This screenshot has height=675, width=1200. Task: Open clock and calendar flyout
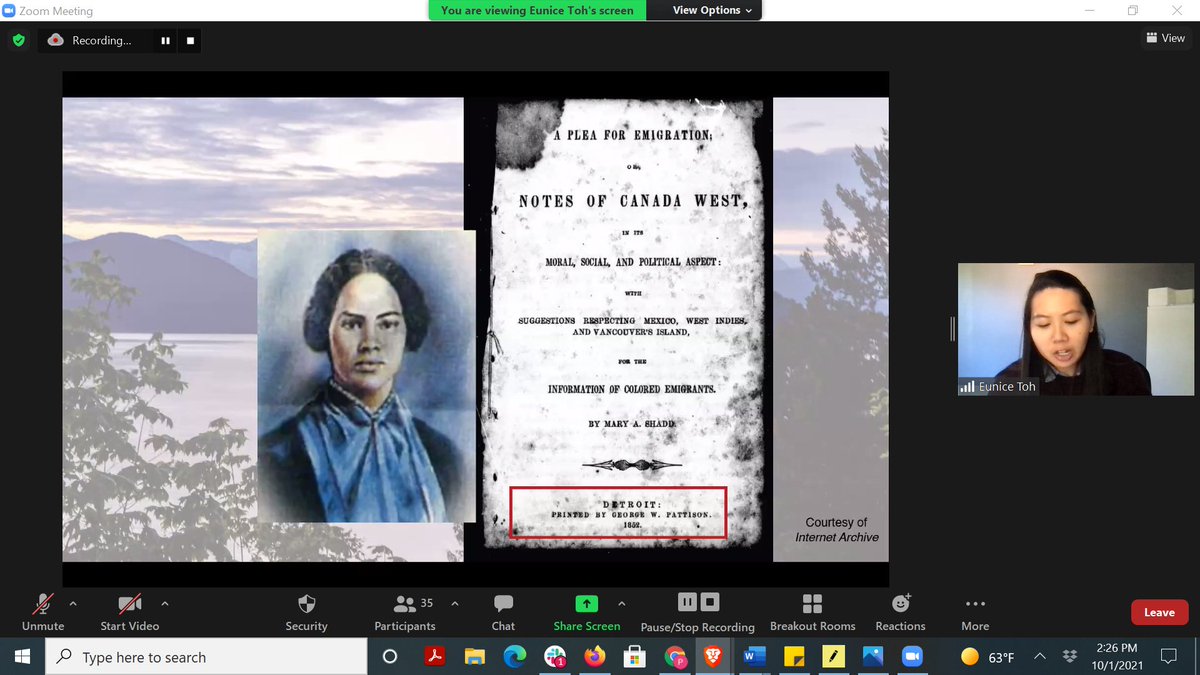click(x=1115, y=657)
